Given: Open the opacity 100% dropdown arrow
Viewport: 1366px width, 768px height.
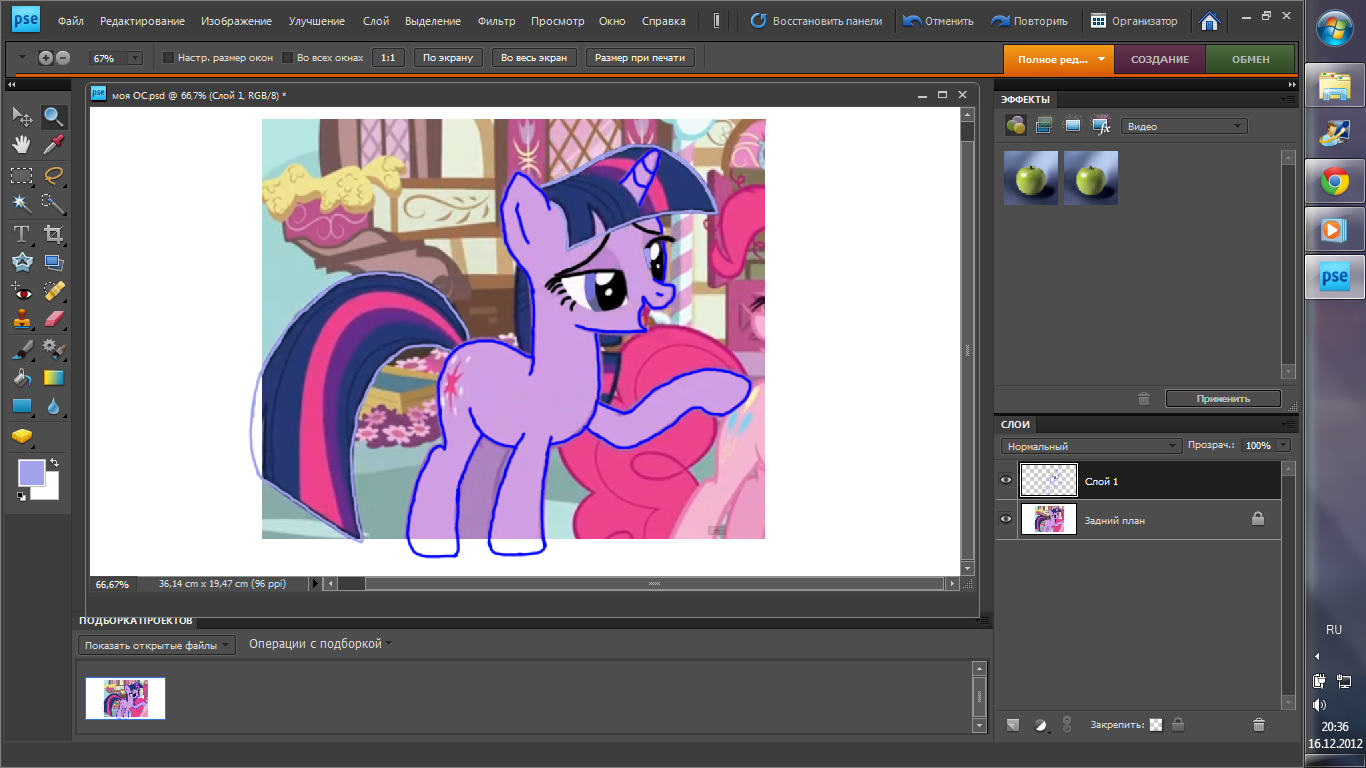Looking at the screenshot, I should tap(1283, 446).
